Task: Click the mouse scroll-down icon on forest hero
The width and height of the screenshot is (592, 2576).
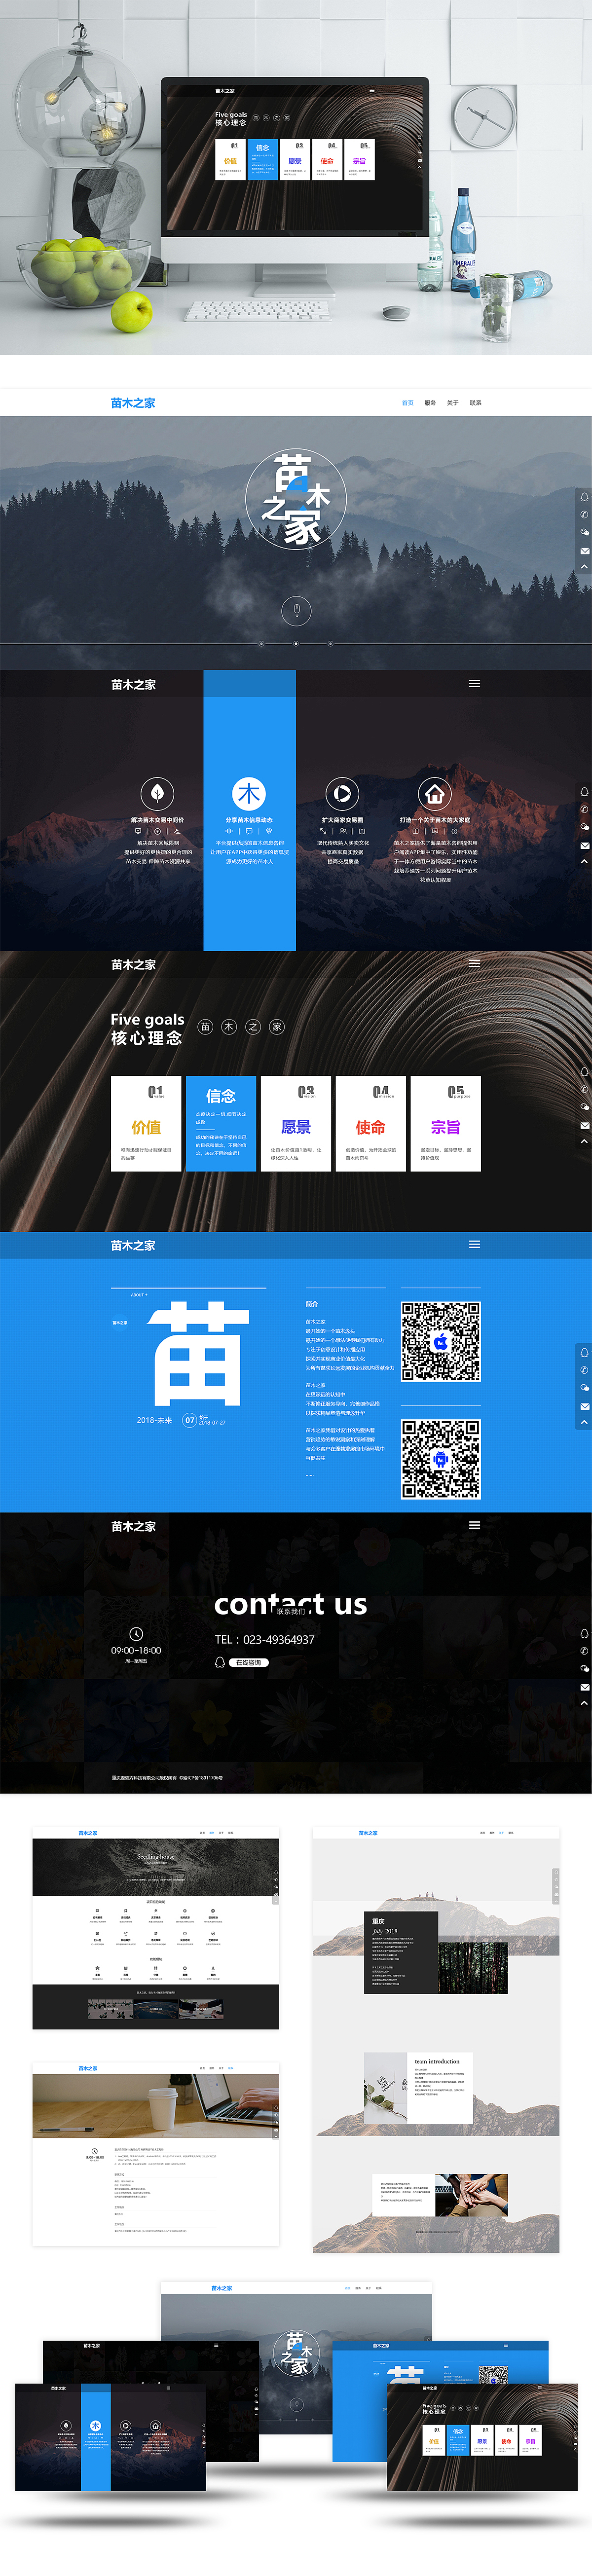Action: 296,610
